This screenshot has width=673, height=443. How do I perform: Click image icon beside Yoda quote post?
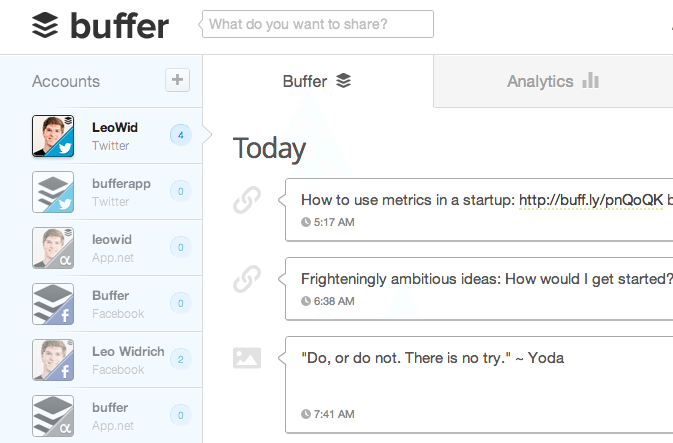click(x=246, y=358)
